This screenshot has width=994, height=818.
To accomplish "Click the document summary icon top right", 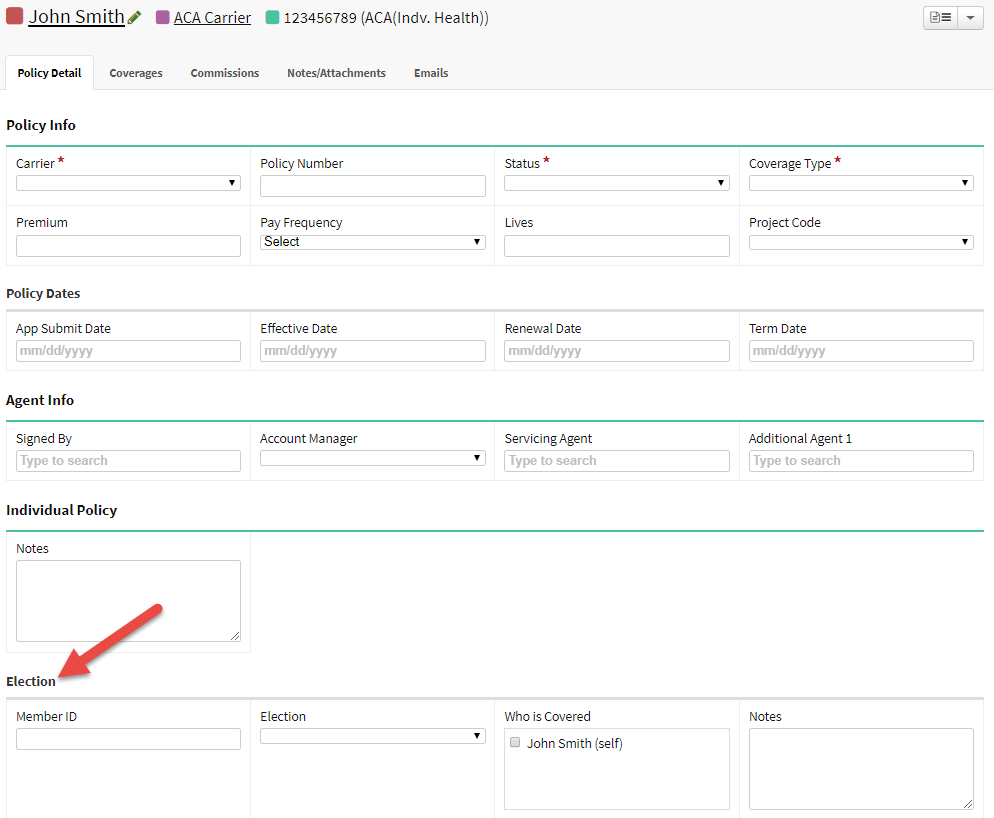I will (940, 17).
